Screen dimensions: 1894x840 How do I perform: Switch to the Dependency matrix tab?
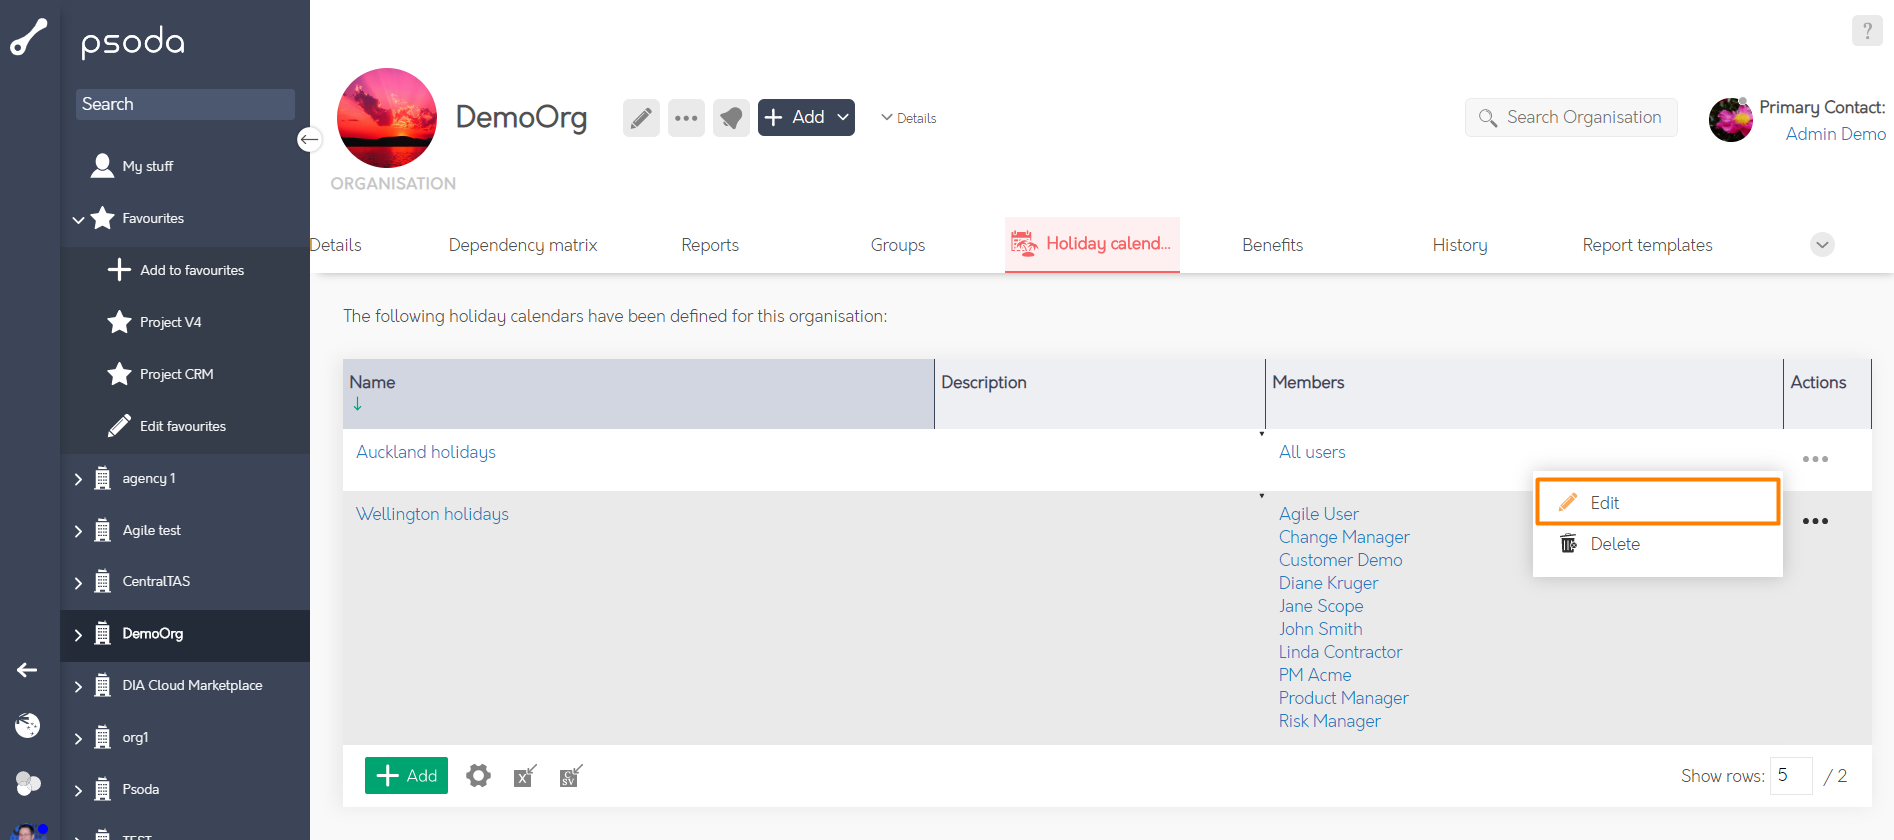point(522,245)
